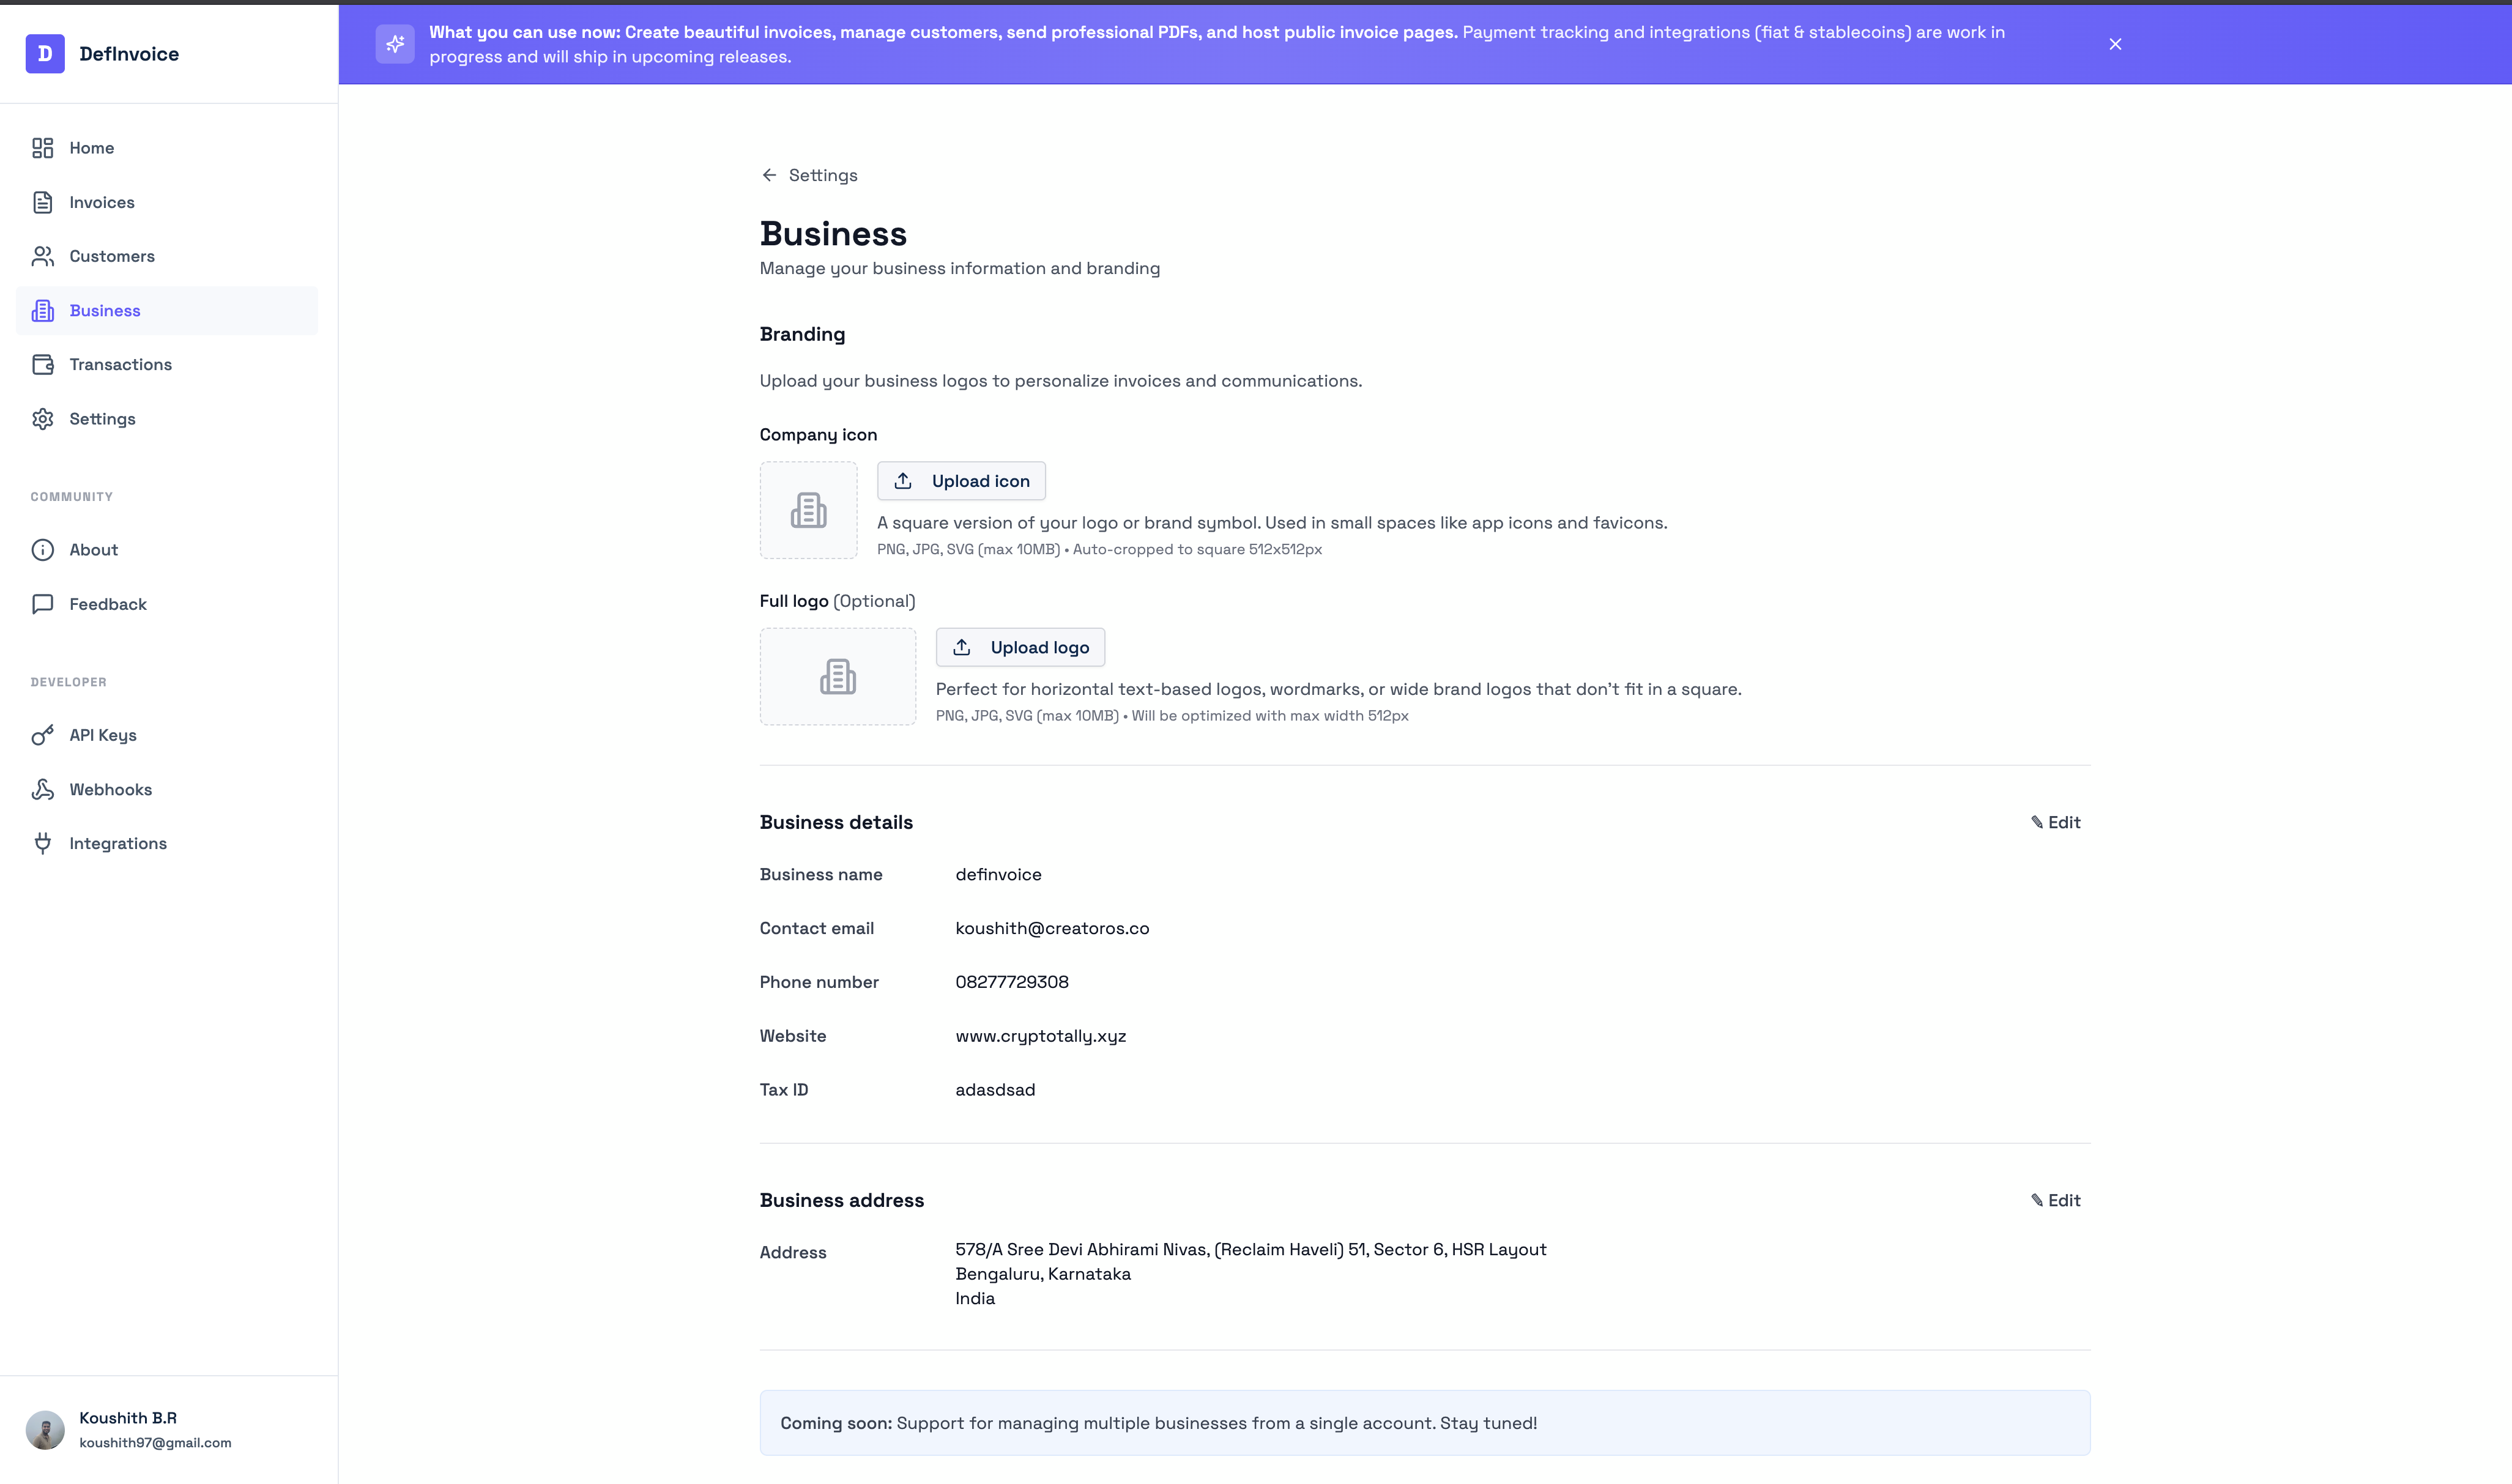
Task: Click the Business icon in sidebar
Action: tap(42, 310)
